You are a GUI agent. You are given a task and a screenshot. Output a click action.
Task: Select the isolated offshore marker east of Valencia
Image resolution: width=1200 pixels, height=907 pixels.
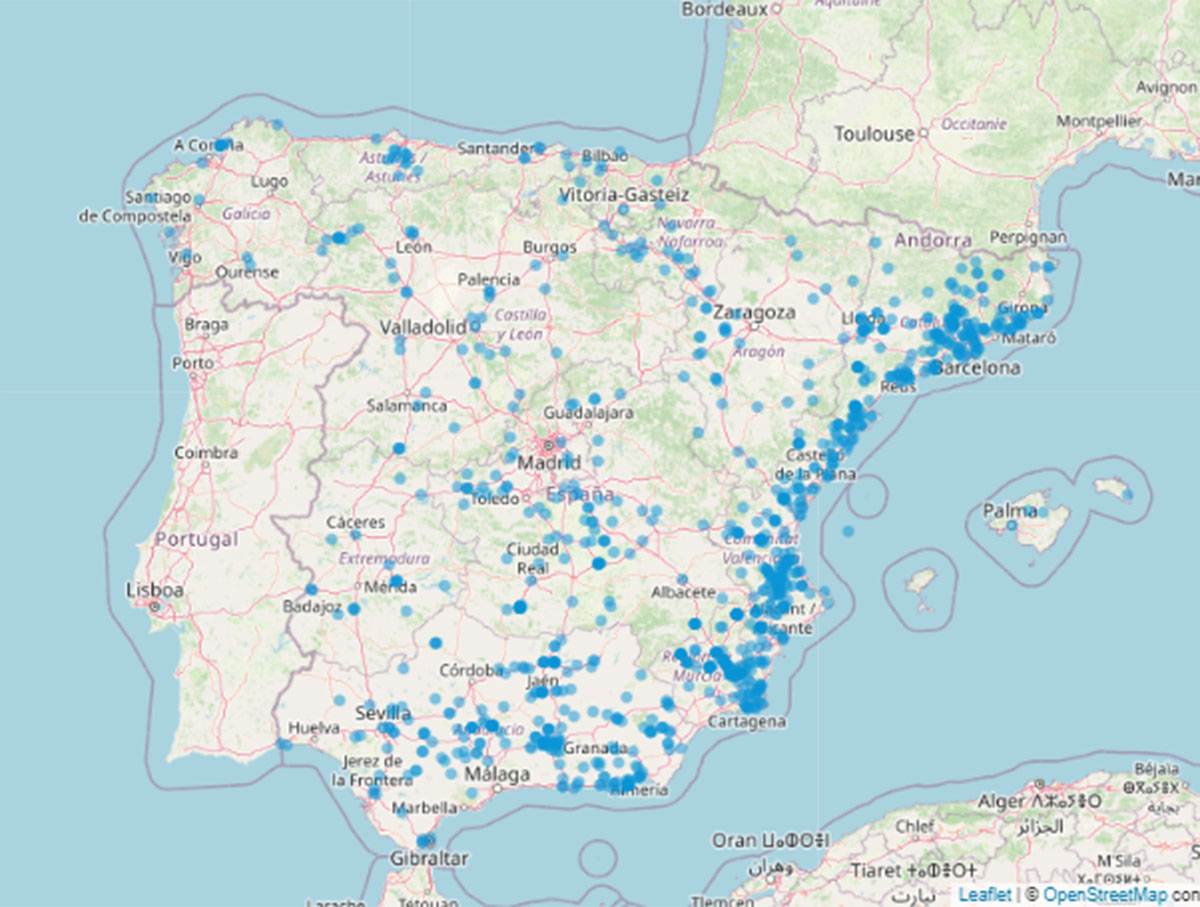pos(848,531)
